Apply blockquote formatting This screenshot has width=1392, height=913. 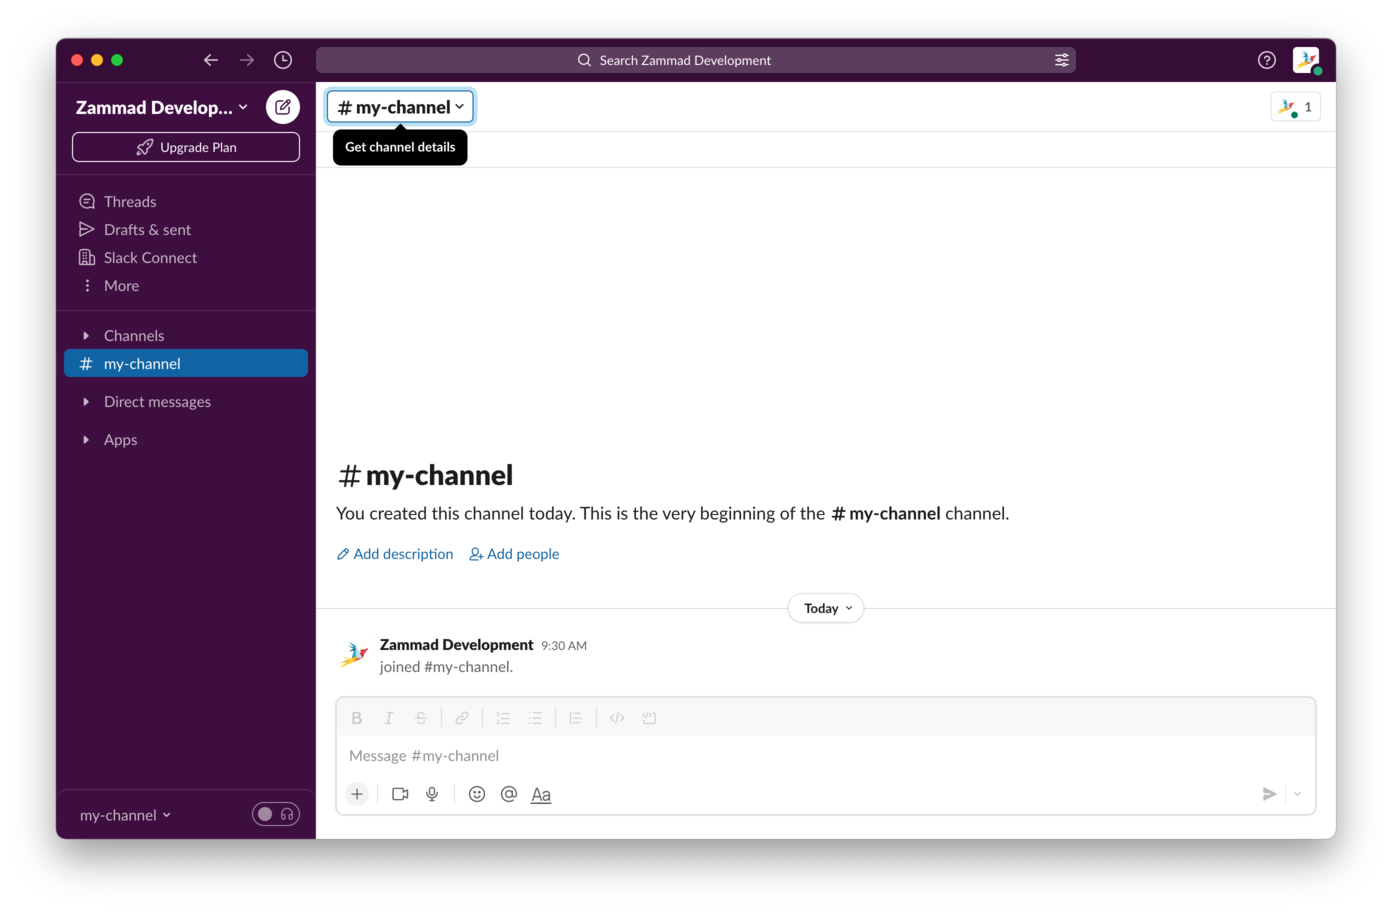[576, 718]
